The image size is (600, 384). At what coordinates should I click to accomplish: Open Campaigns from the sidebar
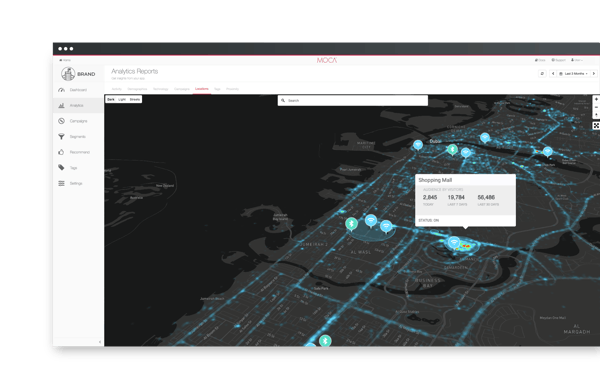click(78, 121)
